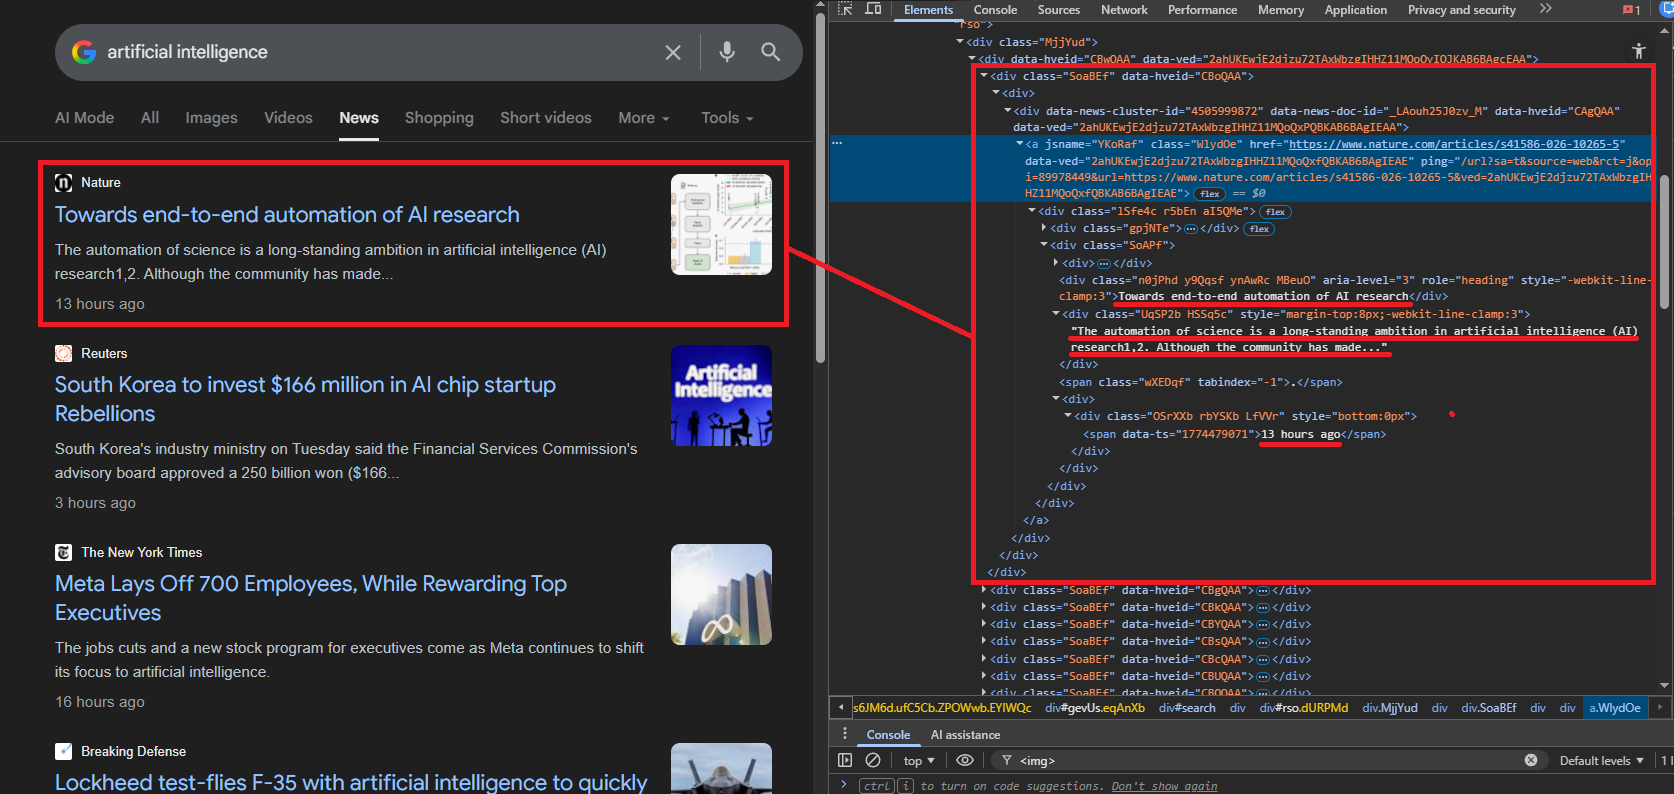Open the Network tab in DevTools

pos(1124,10)
